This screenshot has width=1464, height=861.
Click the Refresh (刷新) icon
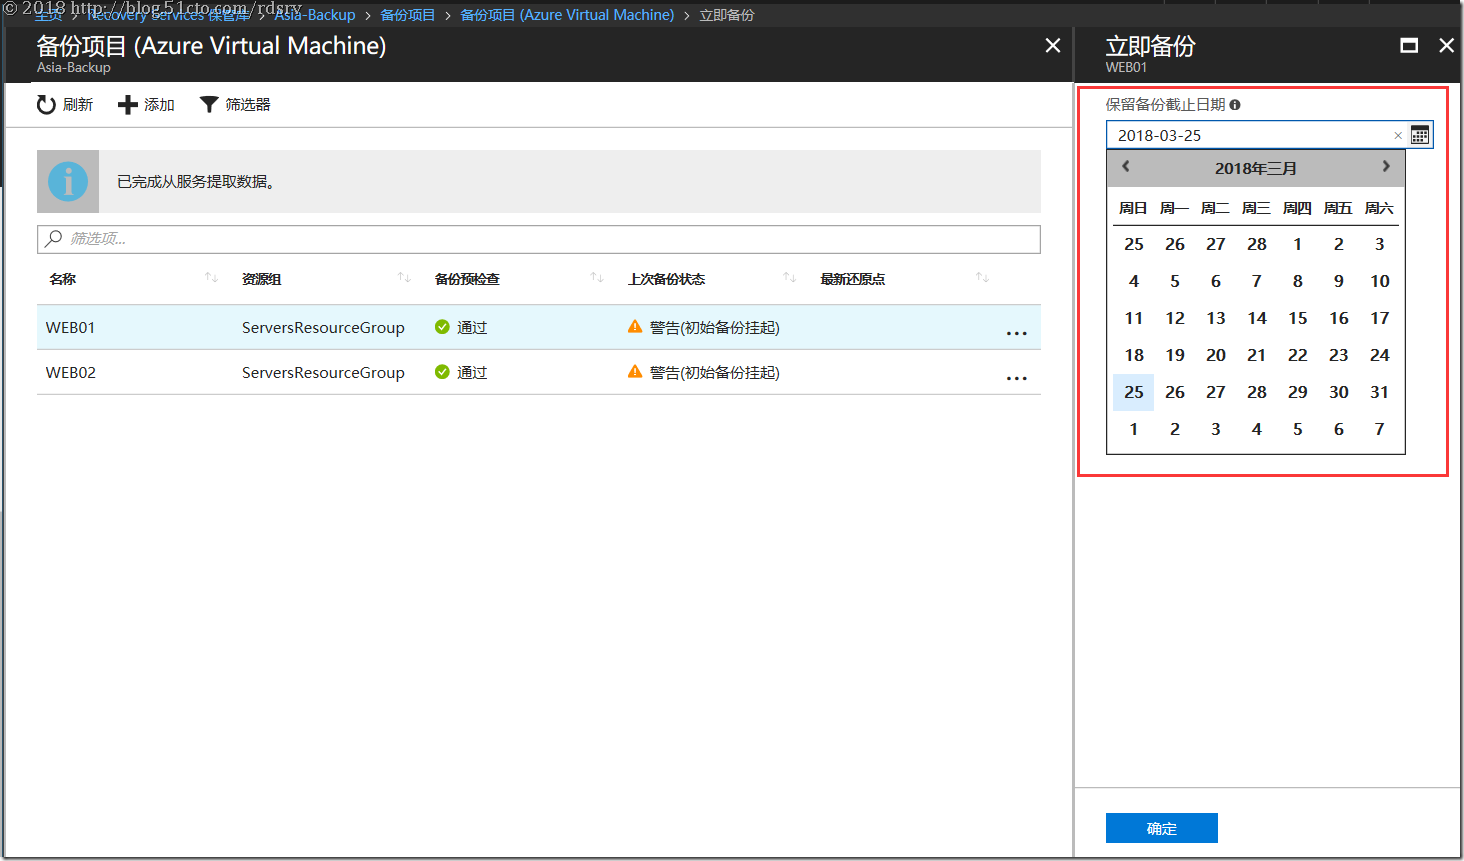(x=46, y=105)
